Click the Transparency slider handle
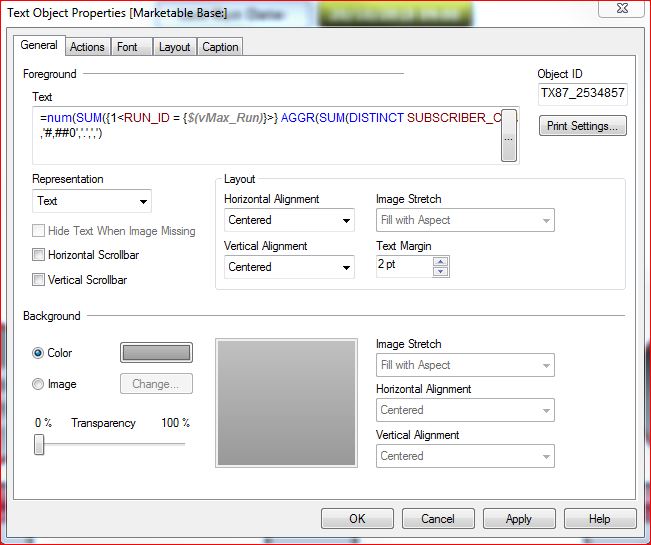This screenshot has height=545, width=651. pos(39,444)
